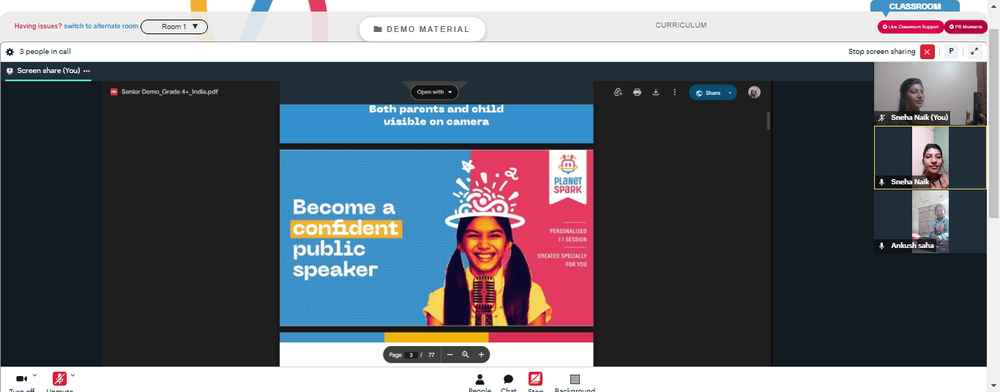Open Chat panel
Image resolution: width=1000 pixels, height=392 pixels.
coord(508,381)
